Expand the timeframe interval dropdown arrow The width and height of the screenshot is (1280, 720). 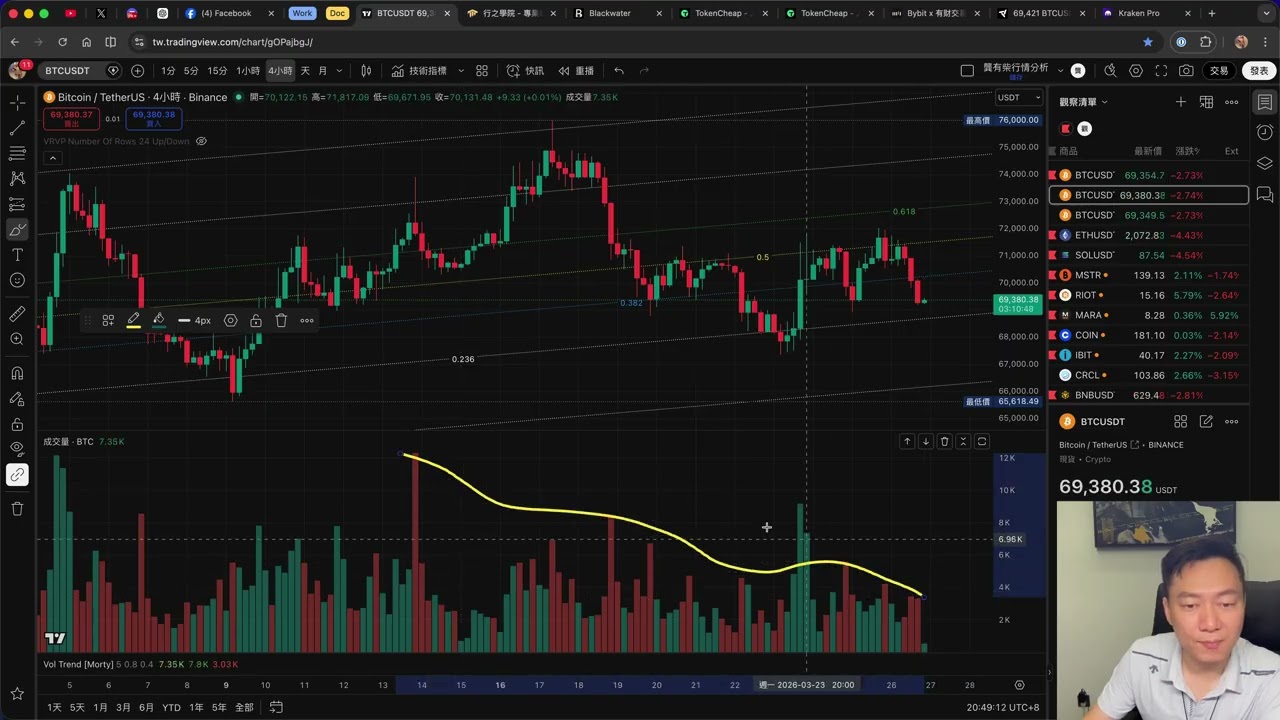tap(340, 71)
